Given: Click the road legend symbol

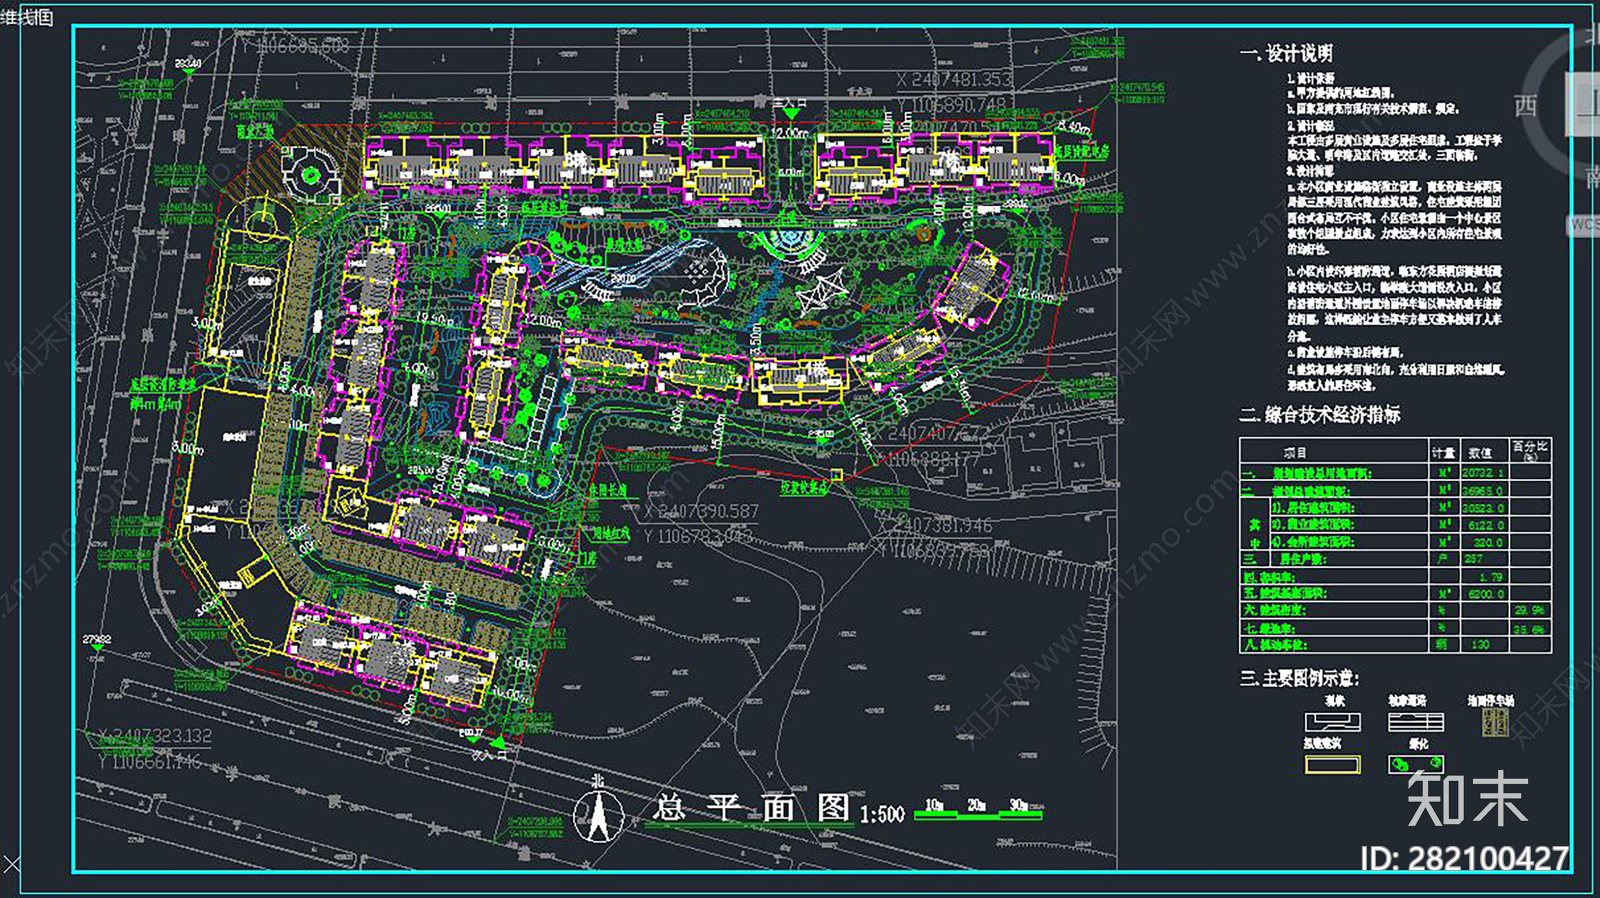Looking at the screenshot, I should pos(1415,722).
